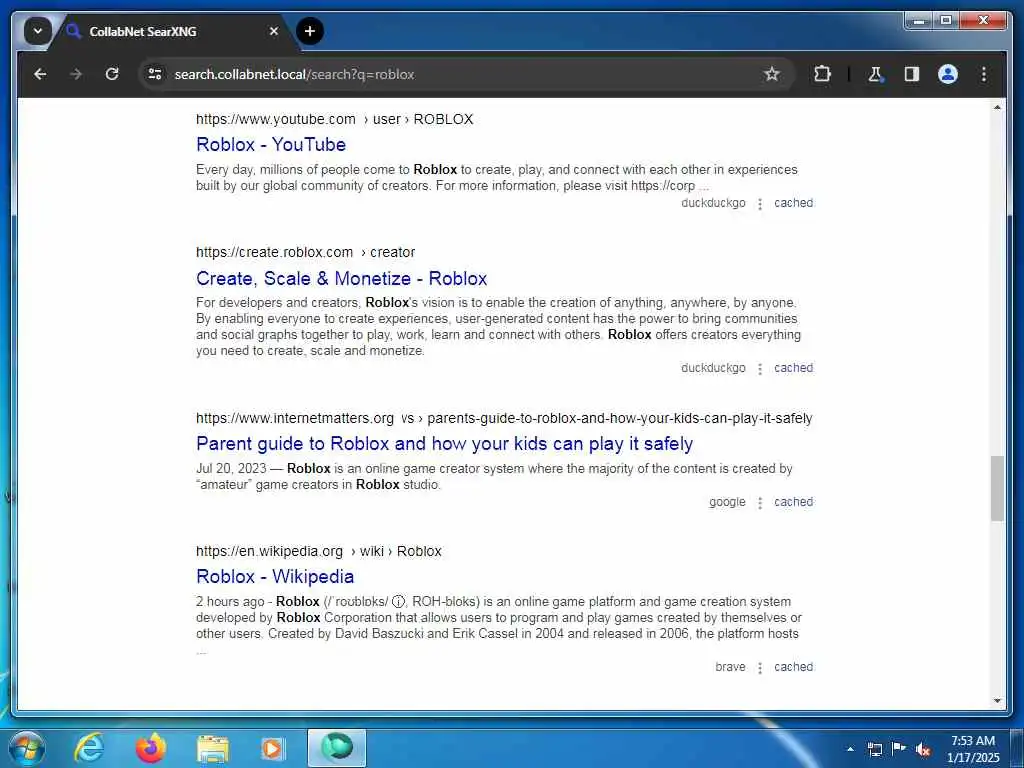Click the forward navigation arrow
The image size is (1024, 768).
[x=76, y=74]
